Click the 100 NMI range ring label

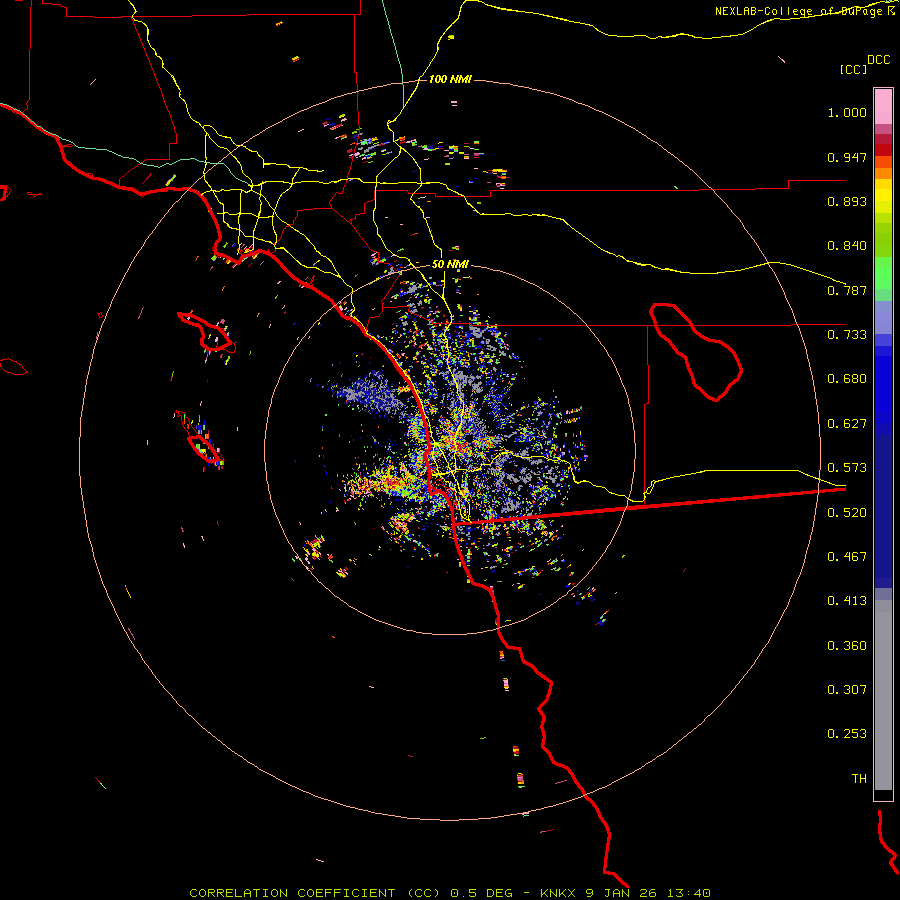tap(450, 79)
